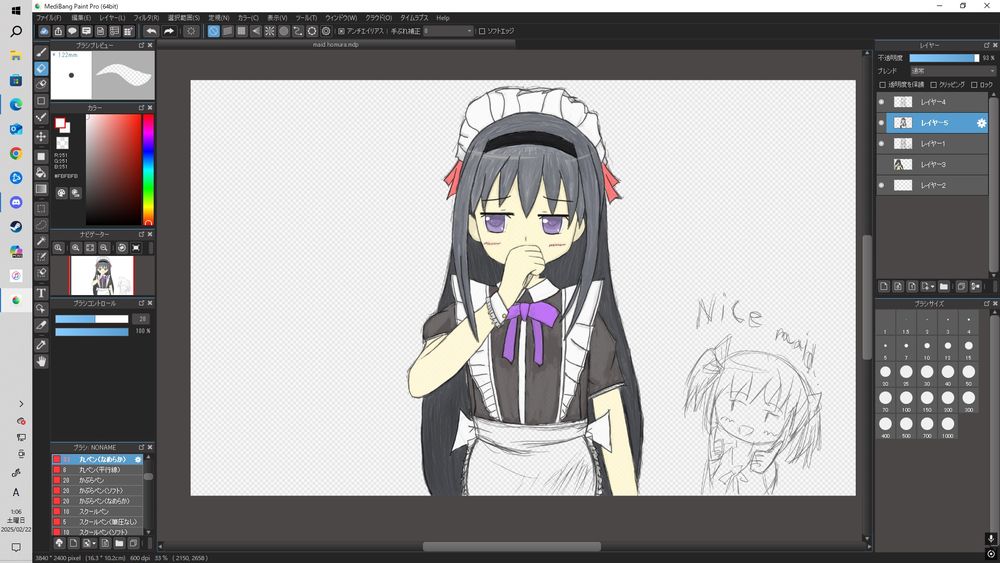Open Steam from Windows taskbar

coord(16,227)
